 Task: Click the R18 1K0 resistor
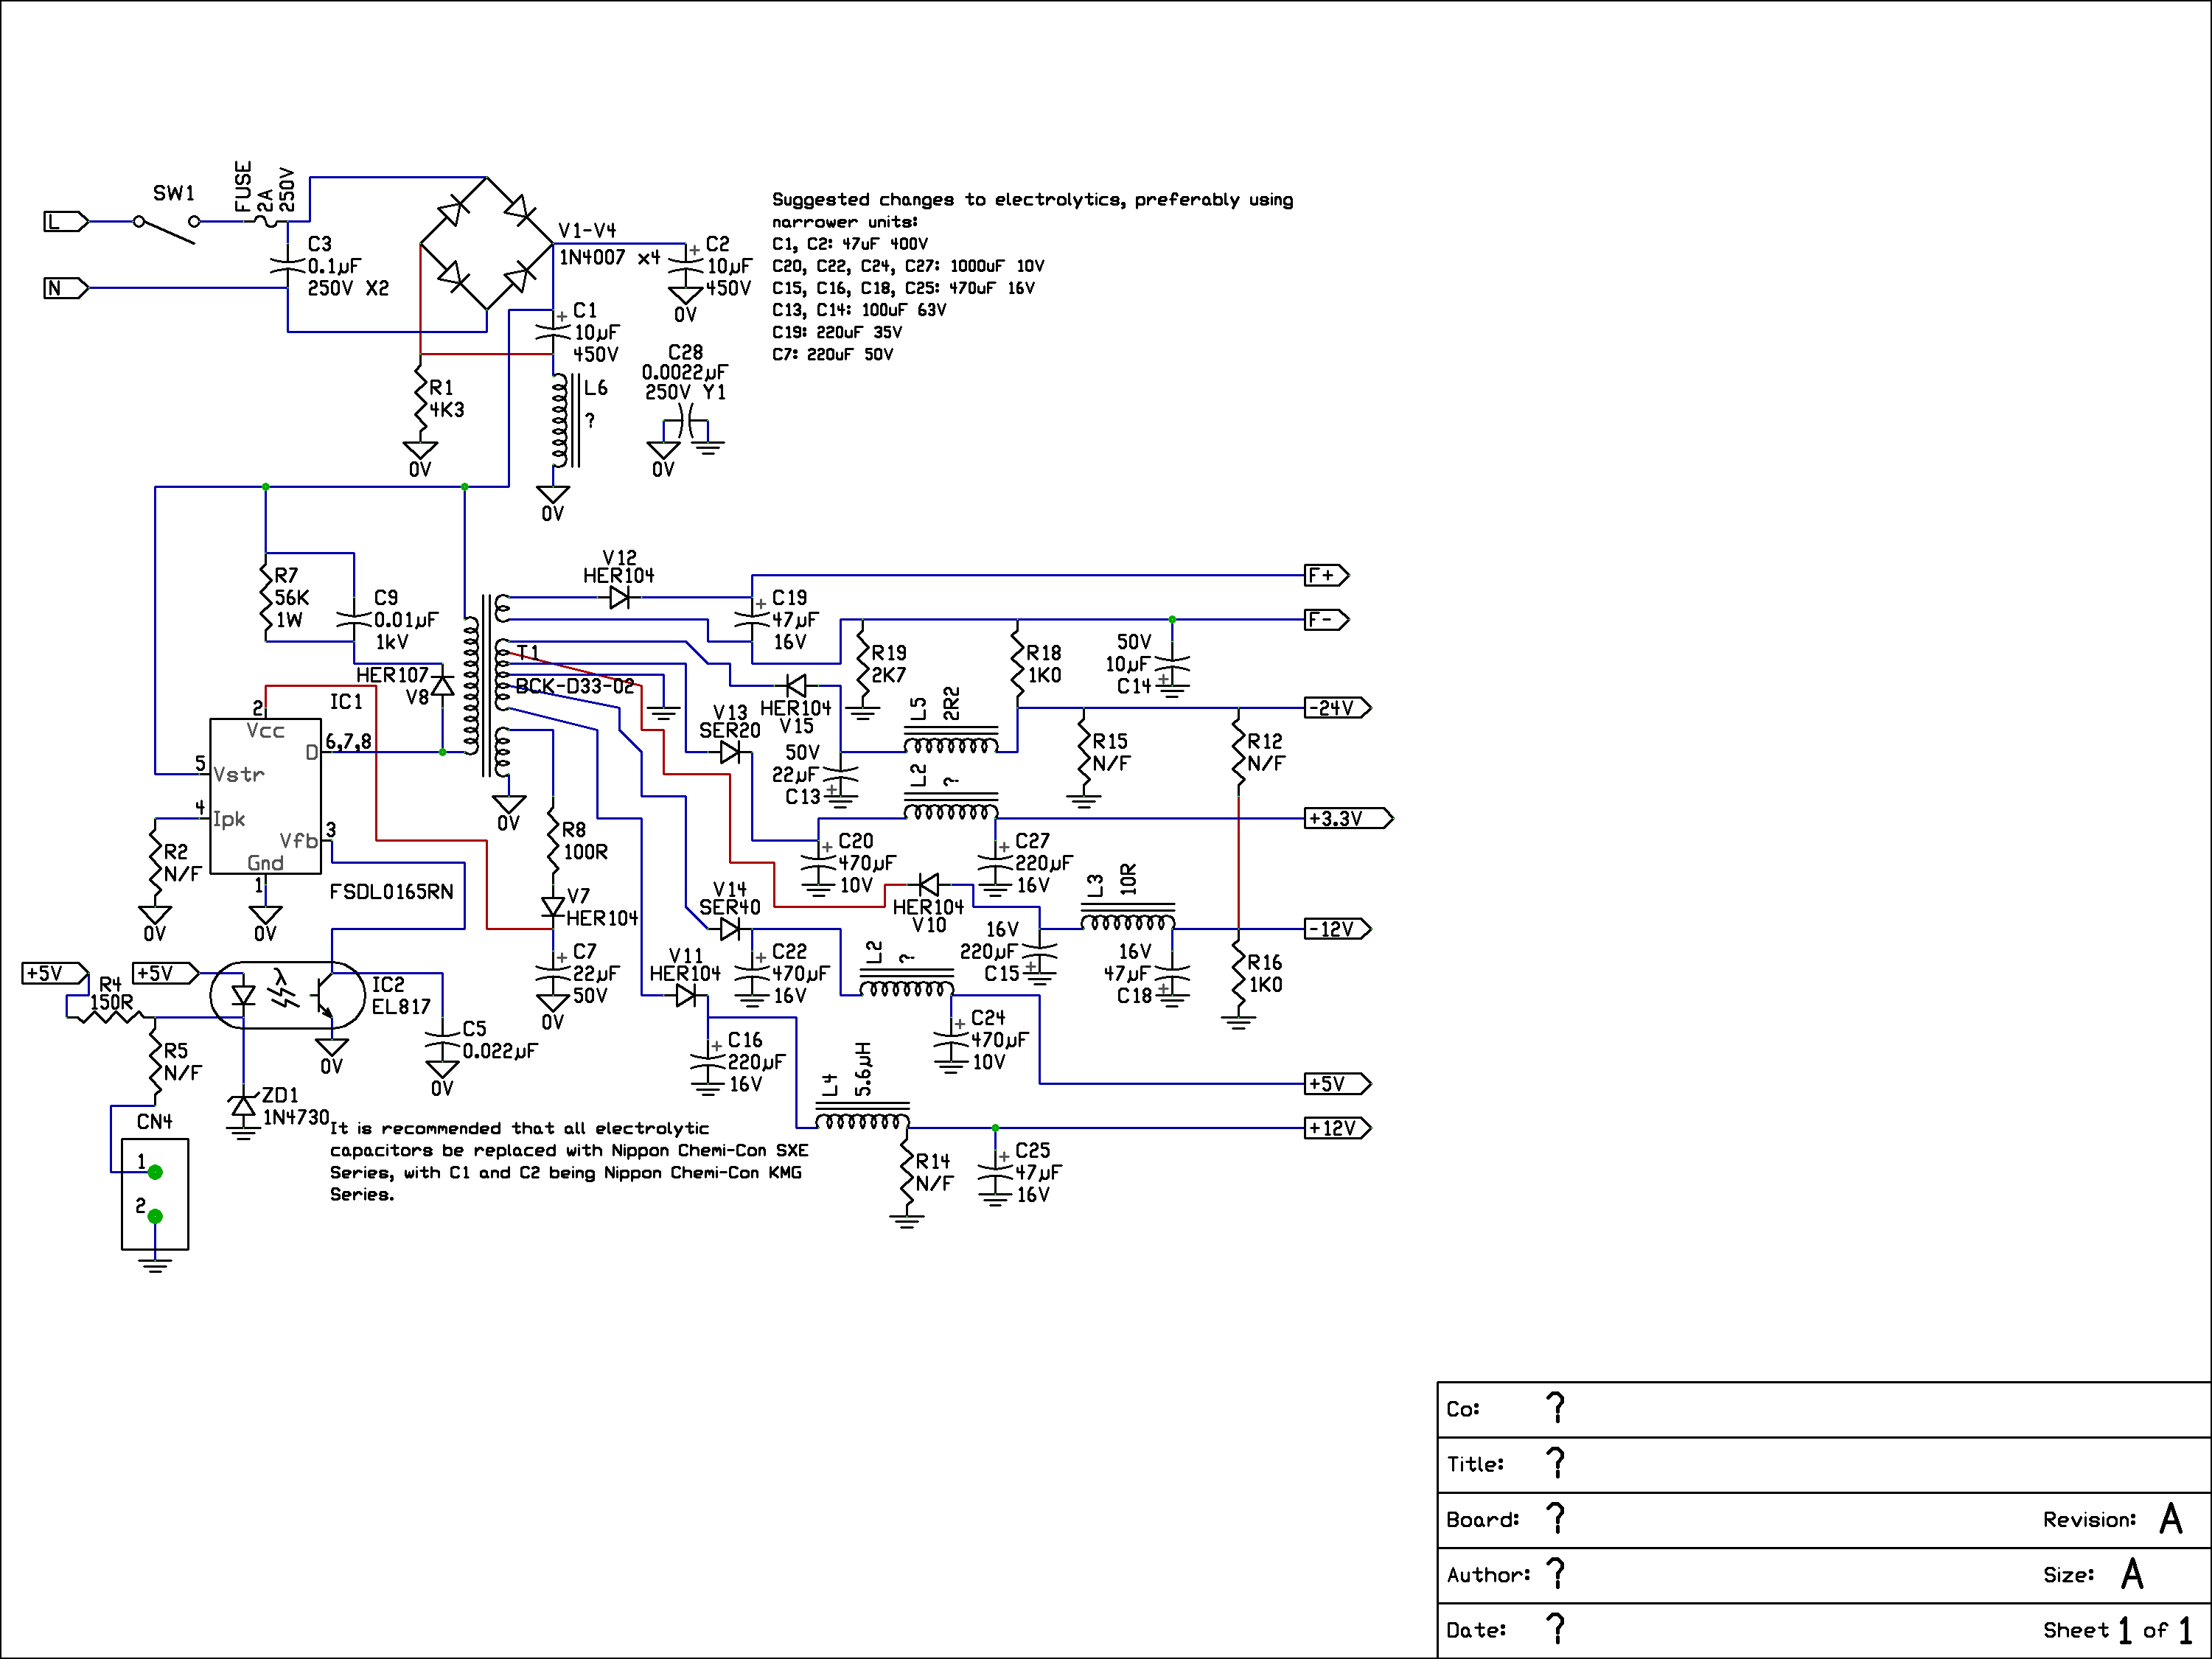point(1018,663)
